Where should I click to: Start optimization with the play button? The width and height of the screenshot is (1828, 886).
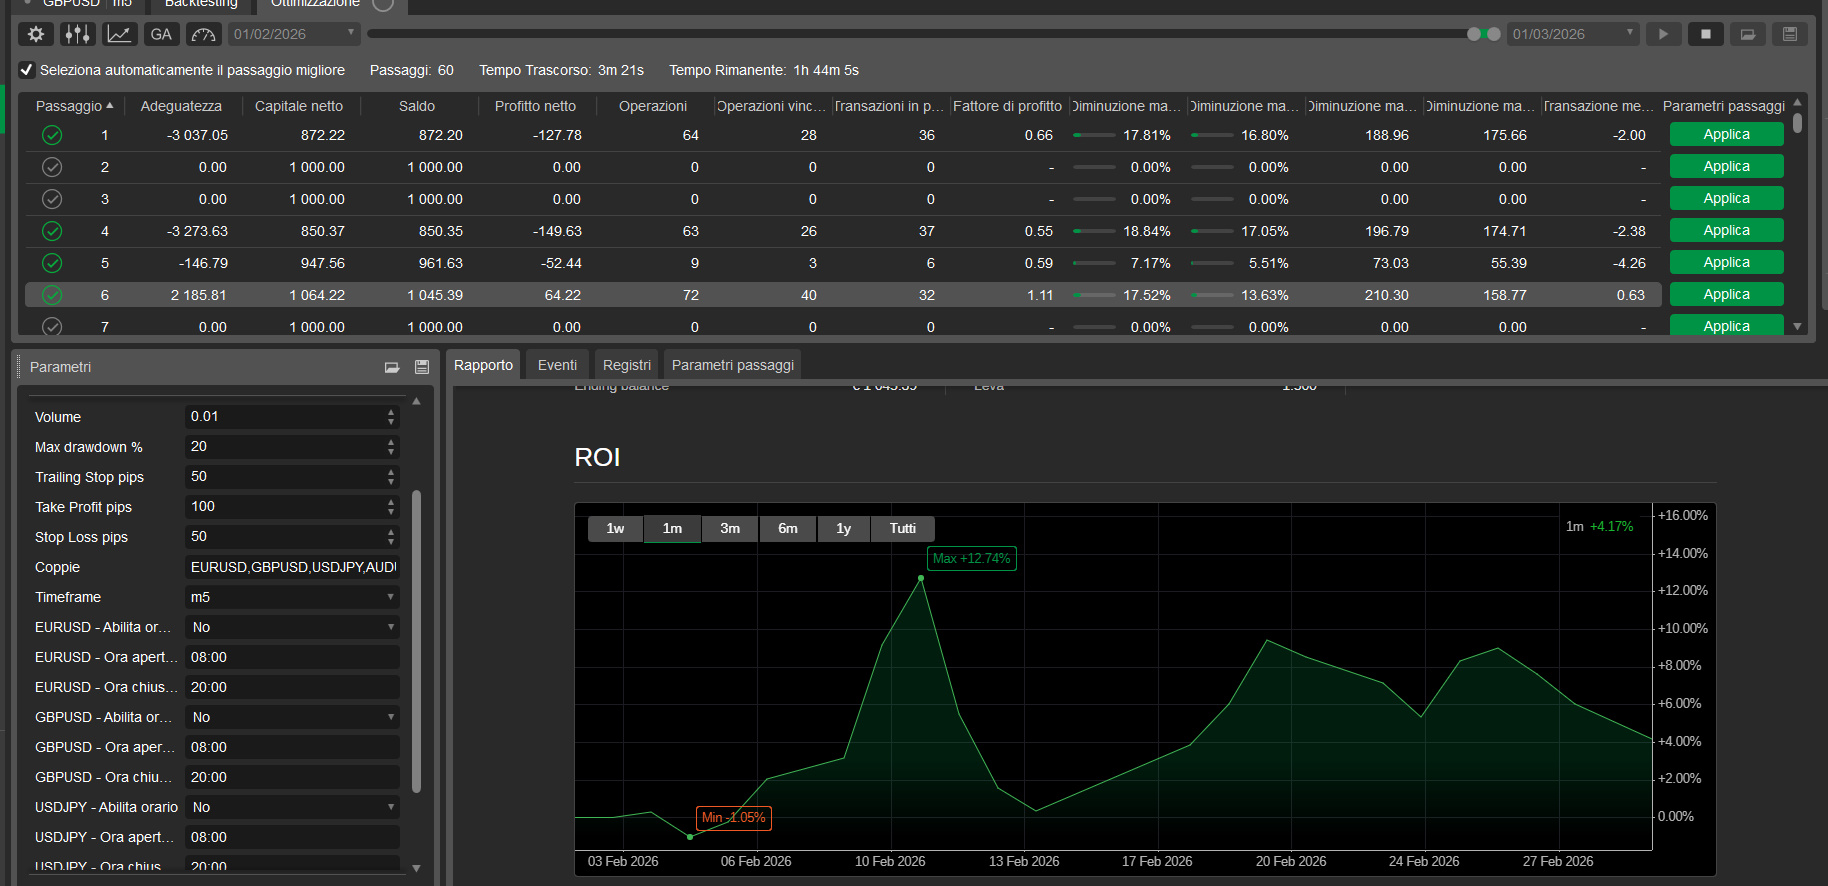tap(1663, 34)
